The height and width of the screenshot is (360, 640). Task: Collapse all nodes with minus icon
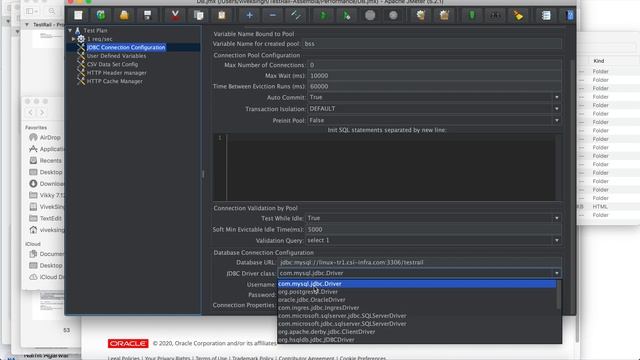pos(273,16)
